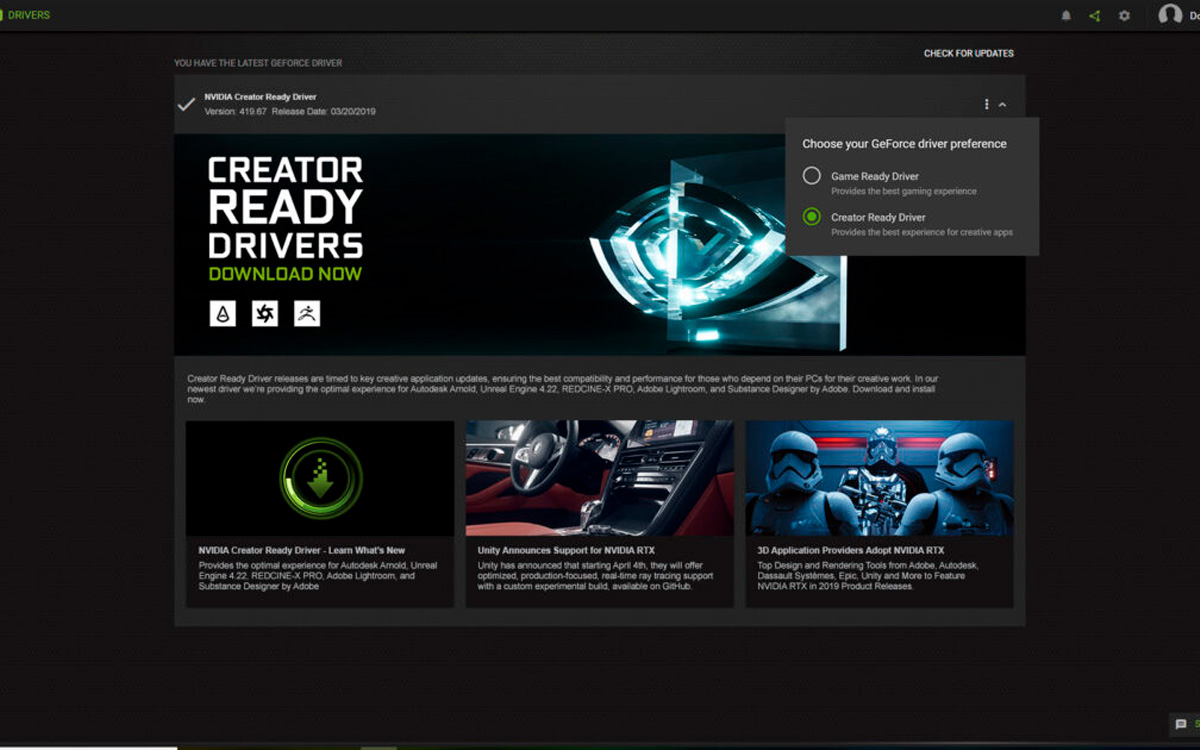
Task: Click the green share icon
Action: click(x=1095, y=16)
